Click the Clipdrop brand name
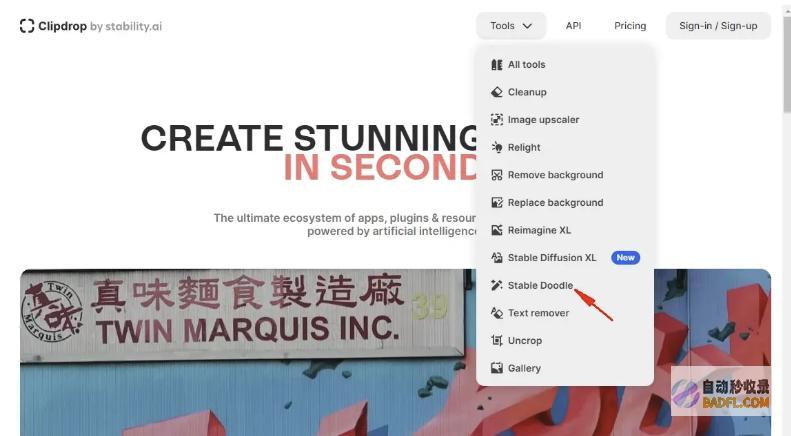This screenshot has height=436, width=791. pyautogui.click(x=63, y=26)
